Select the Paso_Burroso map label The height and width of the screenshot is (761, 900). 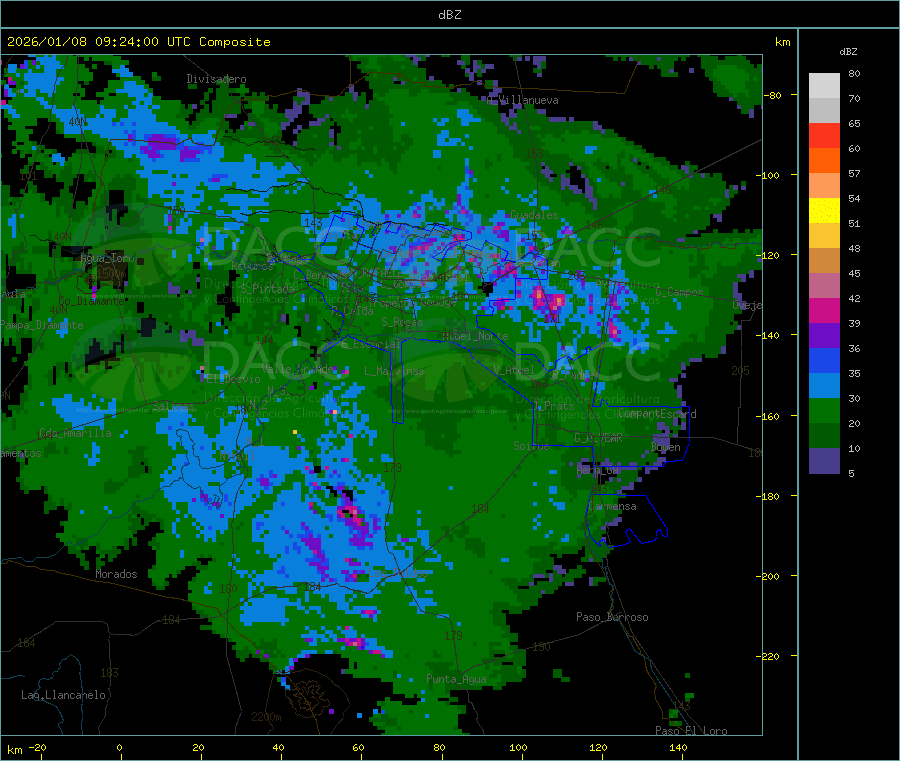[x=612, y=617]
